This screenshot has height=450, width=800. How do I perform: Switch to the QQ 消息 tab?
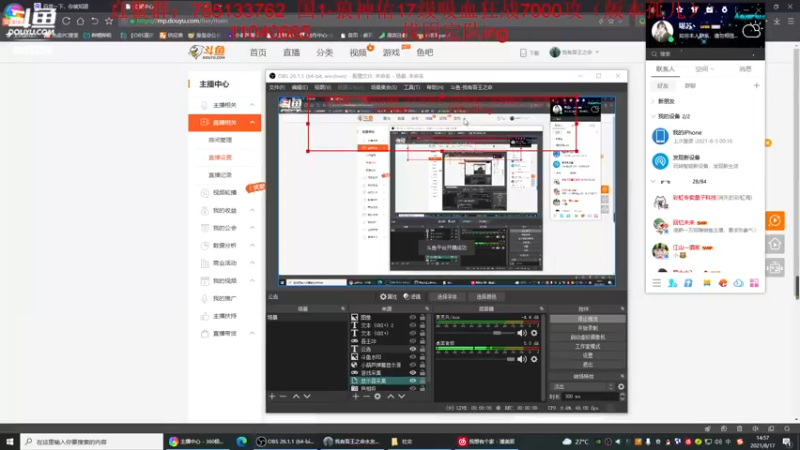(745, 69)
